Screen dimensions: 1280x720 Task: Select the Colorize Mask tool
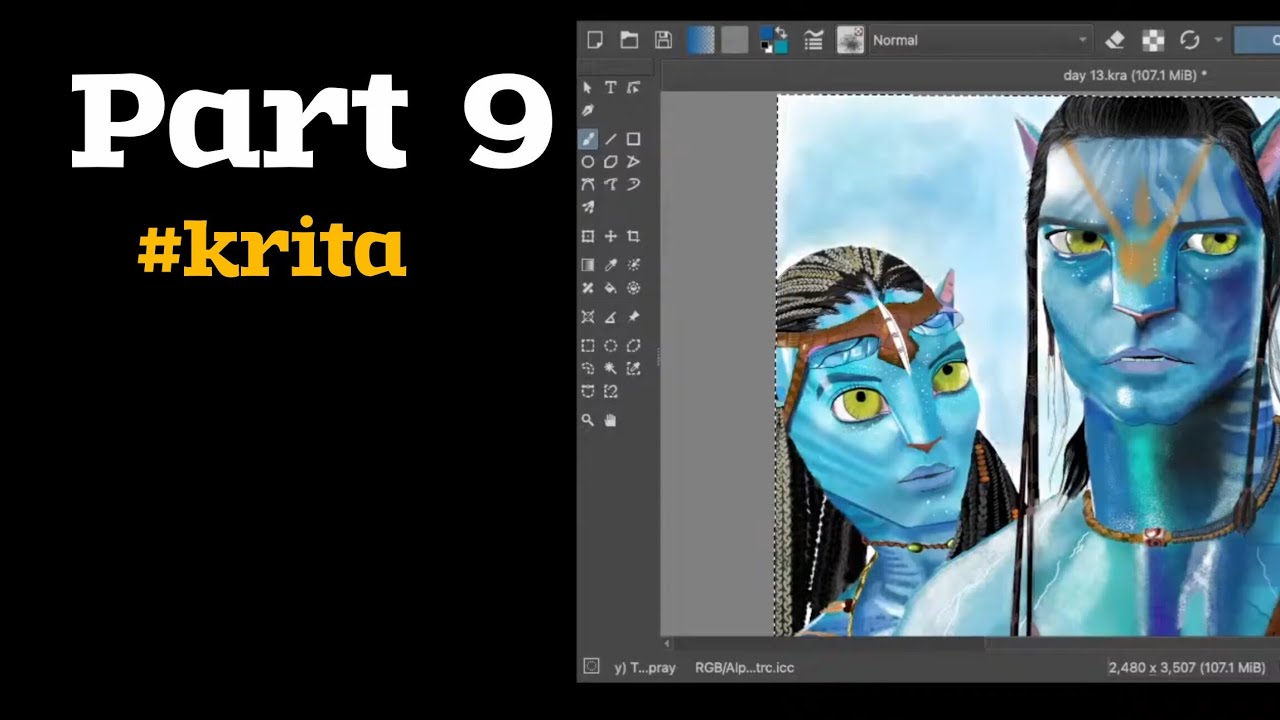pyautogui.click(x=633, y=265)
